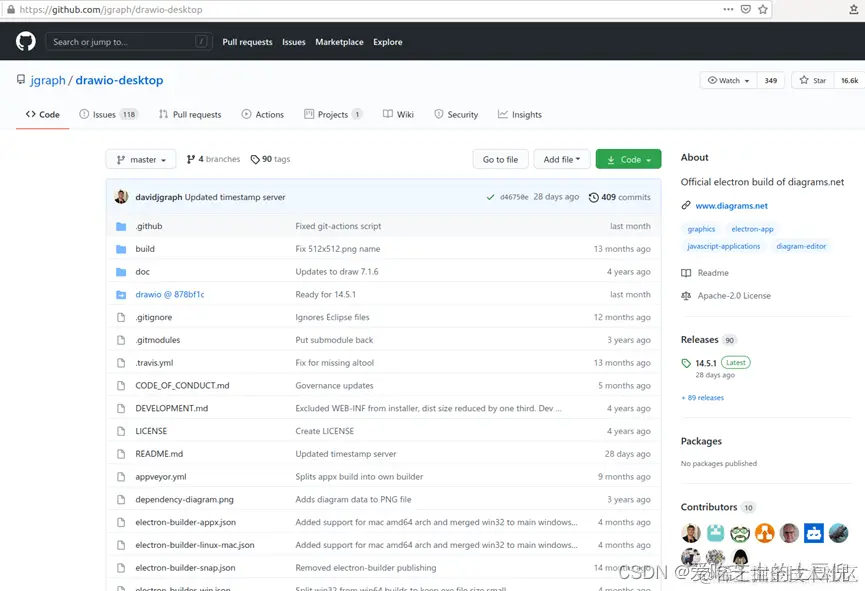Viewport: 865px width, 591px height.
Task: Open the www.diagrams.net link
Action: tap(731, 206)
